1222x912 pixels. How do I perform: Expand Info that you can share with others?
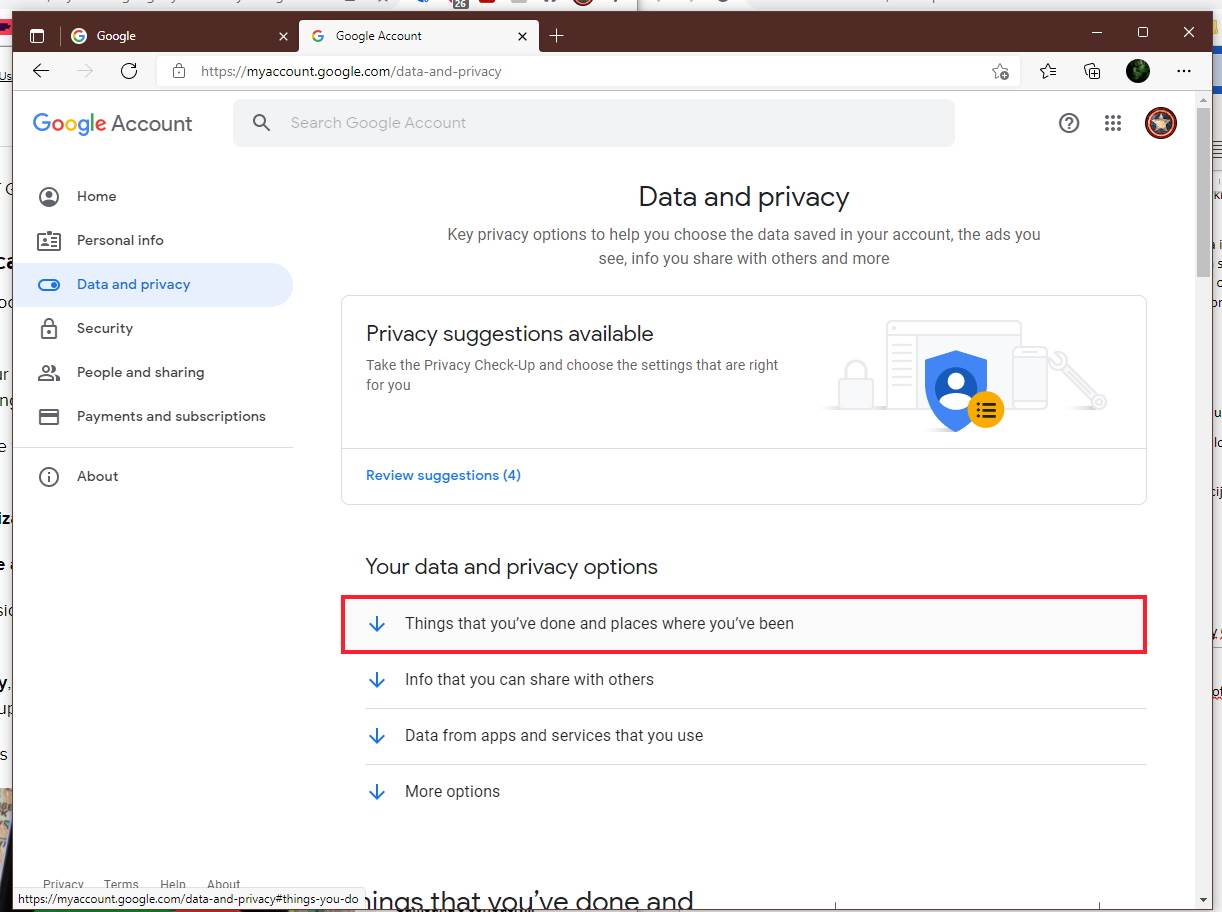coord(529,679)
